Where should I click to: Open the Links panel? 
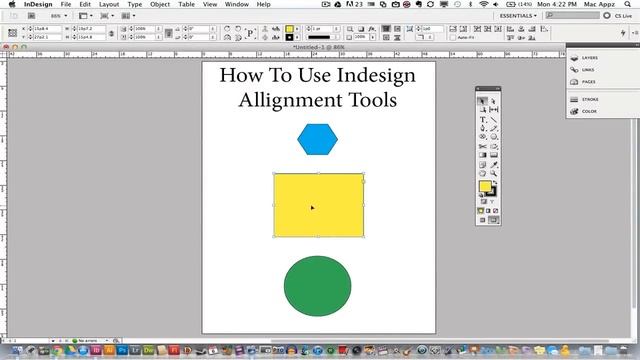(x=583, y=70)
